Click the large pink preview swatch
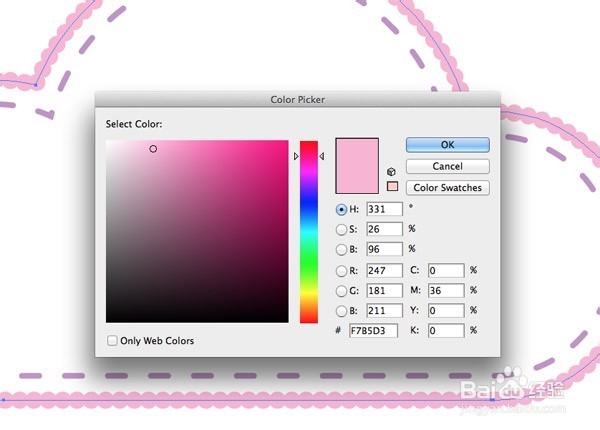 click(357, 166)
